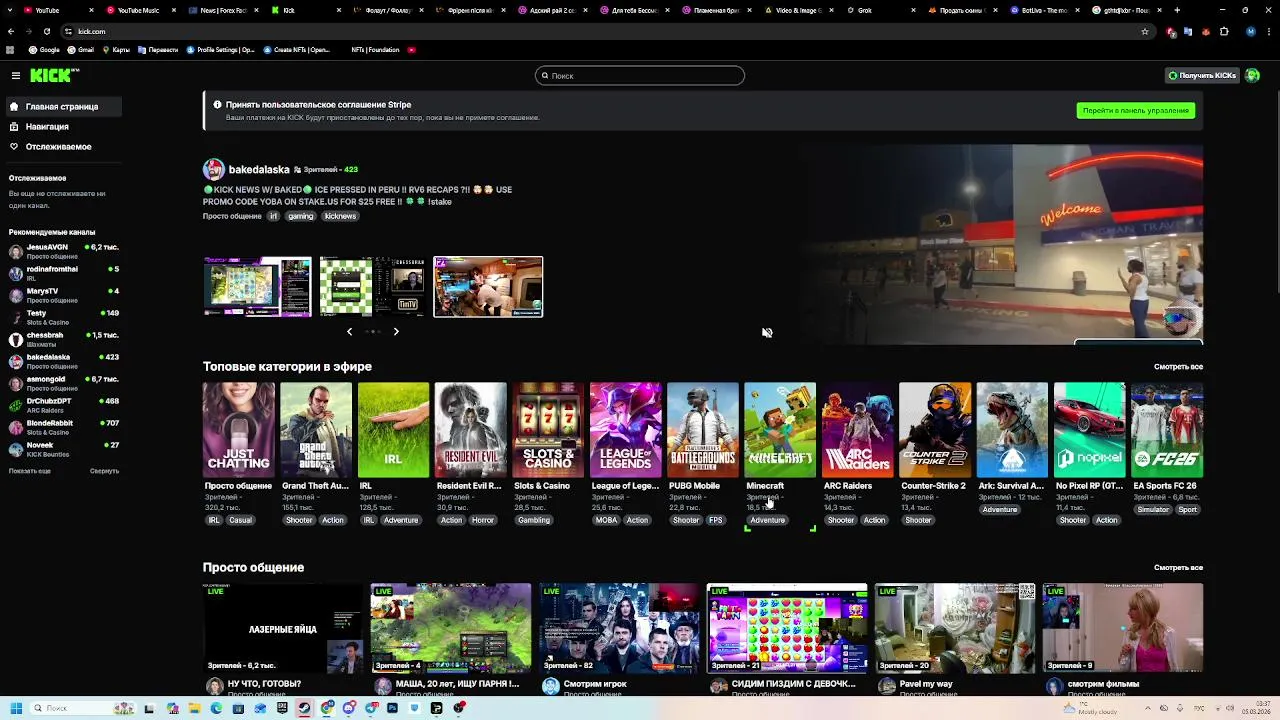
Task: Open bakedalaska featured channel avatar
Action: pos(213,169)
